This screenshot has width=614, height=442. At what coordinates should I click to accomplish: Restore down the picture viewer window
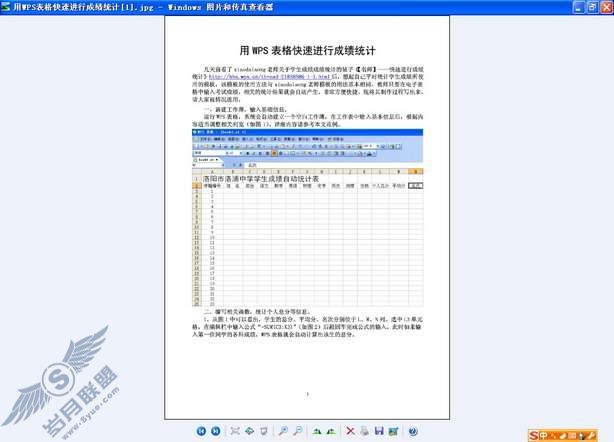click(x=592, y=7)
